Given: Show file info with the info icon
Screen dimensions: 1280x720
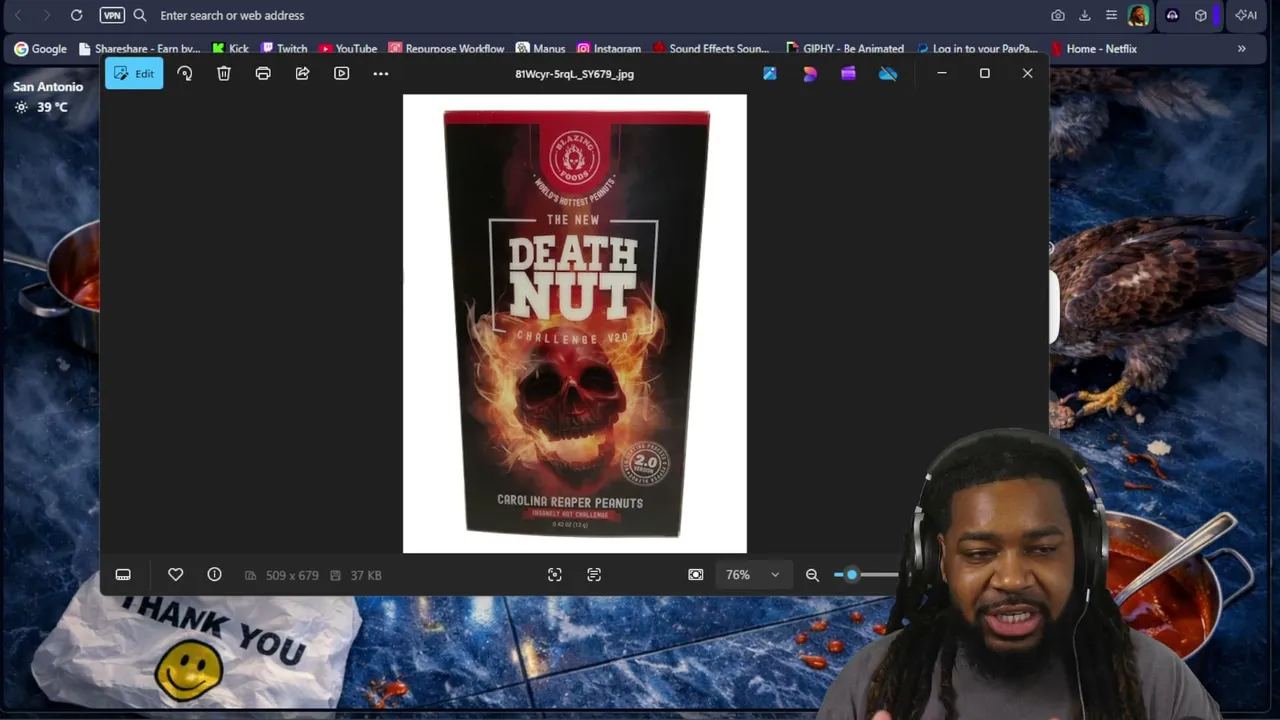Looking at the screenshot, I should (x=214, y=575).
